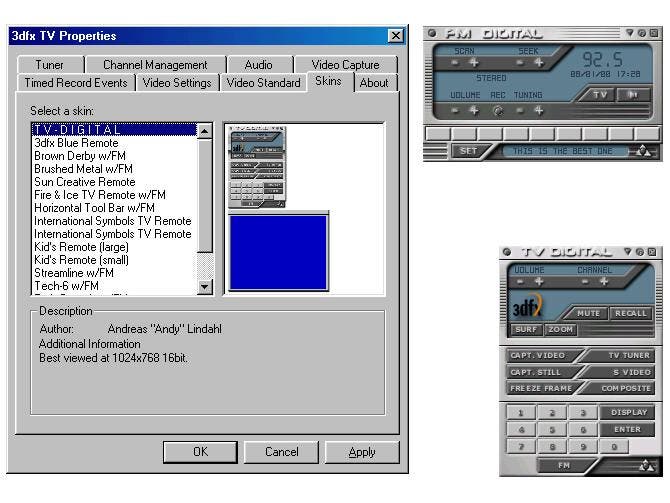Select Fire & Ice TV Remote w/FM

click(115, 195)
